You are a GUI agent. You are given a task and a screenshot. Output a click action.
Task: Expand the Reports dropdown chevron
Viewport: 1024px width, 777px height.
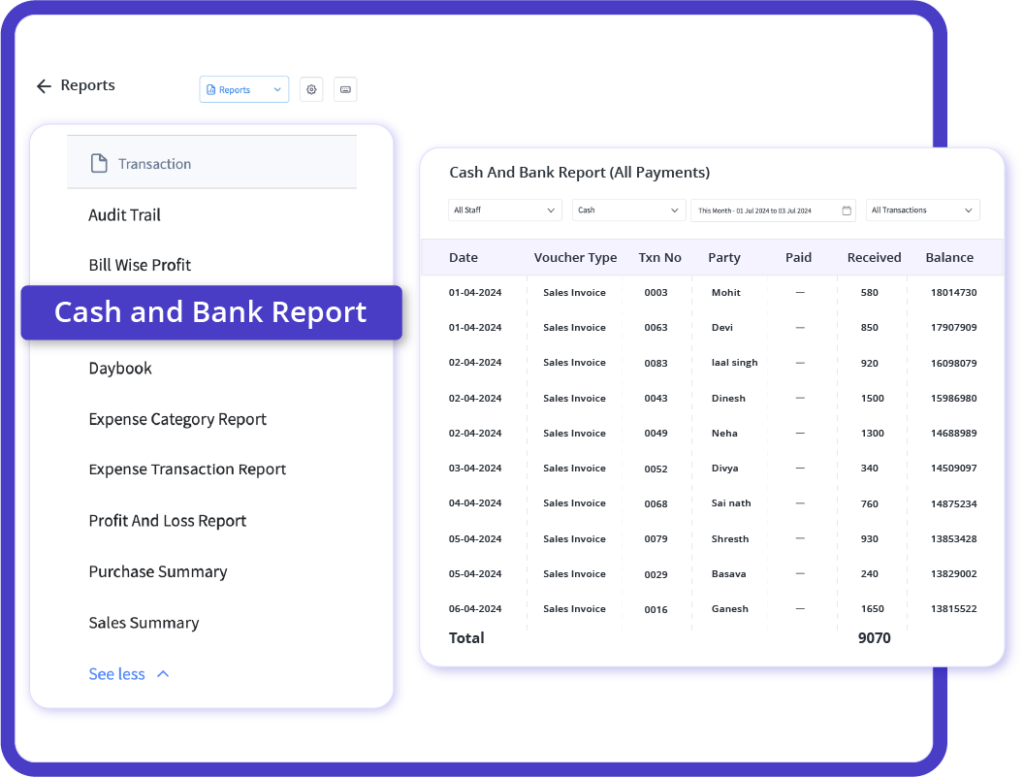tap(277, 89)
